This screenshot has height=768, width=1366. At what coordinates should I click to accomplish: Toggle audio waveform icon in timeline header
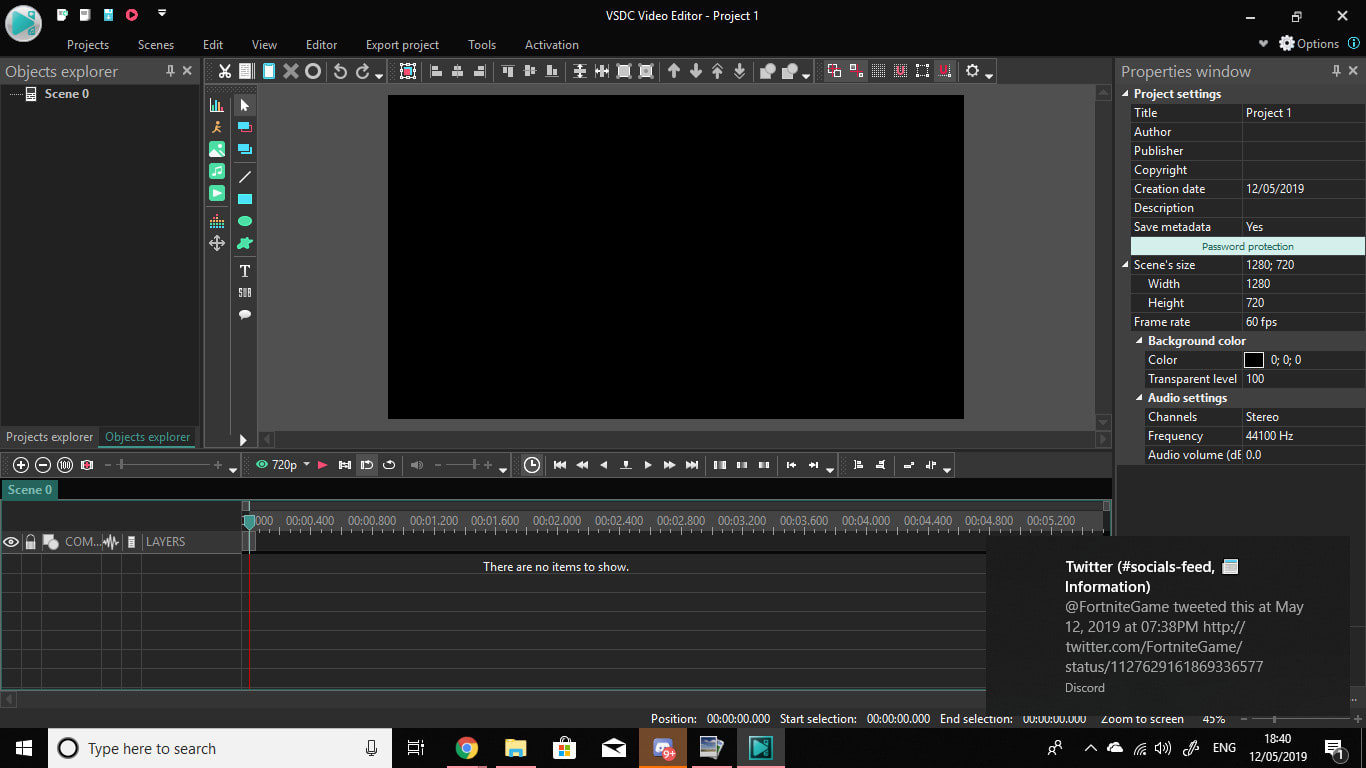coord(111,542)
